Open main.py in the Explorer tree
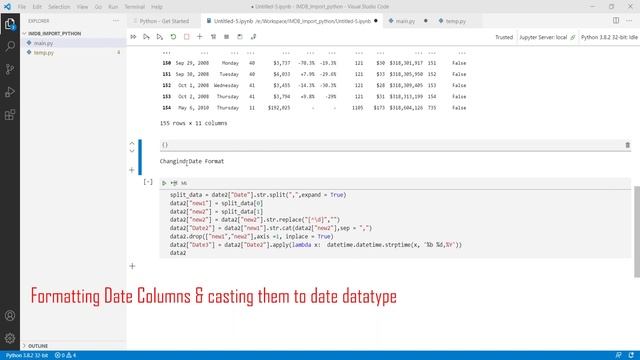 coord(43,43)
